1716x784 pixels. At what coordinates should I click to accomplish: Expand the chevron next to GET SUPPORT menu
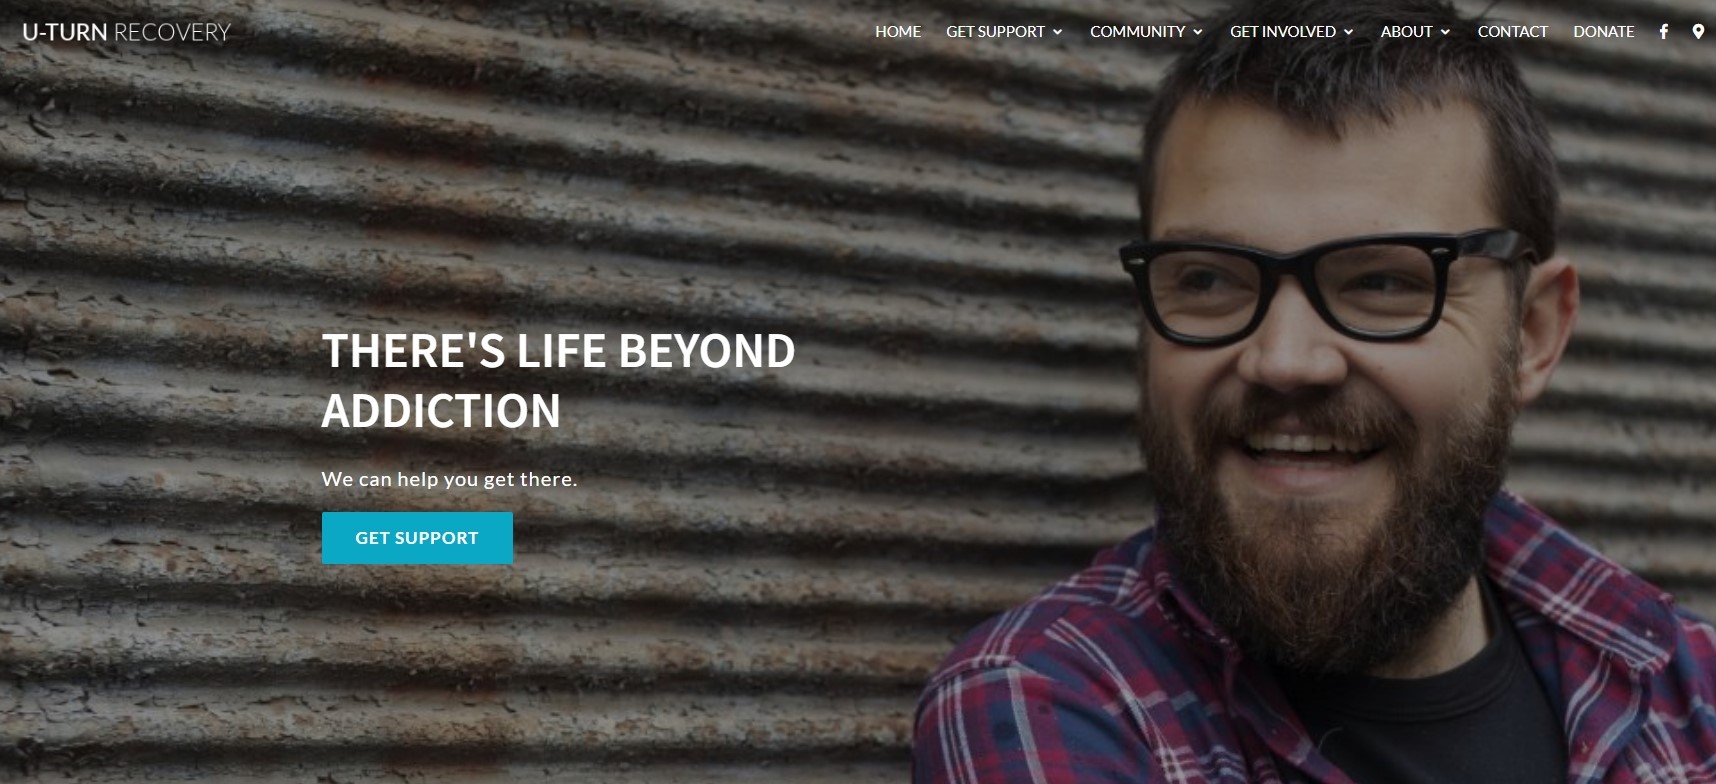(x=1057, y=32)
